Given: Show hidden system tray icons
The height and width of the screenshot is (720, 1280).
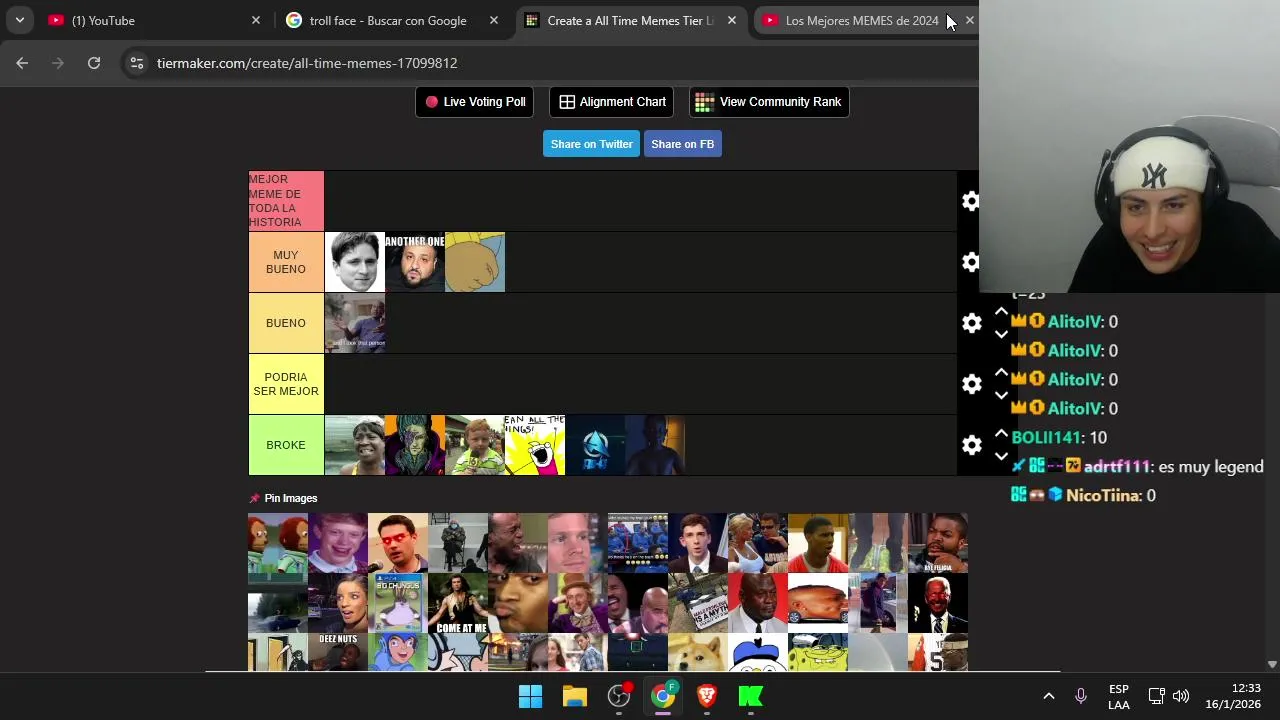Looking at the screenshot, I should (1048, 696).
